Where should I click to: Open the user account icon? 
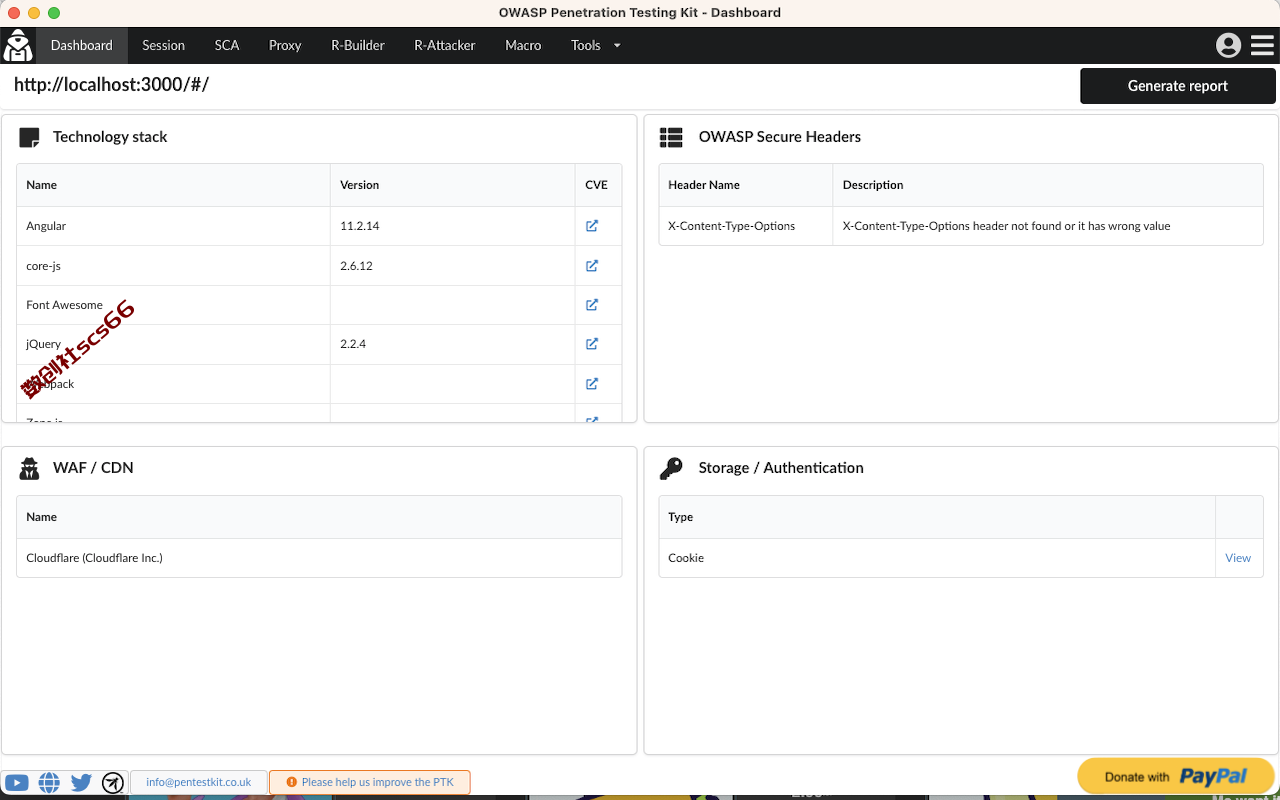coord(1229,45)
